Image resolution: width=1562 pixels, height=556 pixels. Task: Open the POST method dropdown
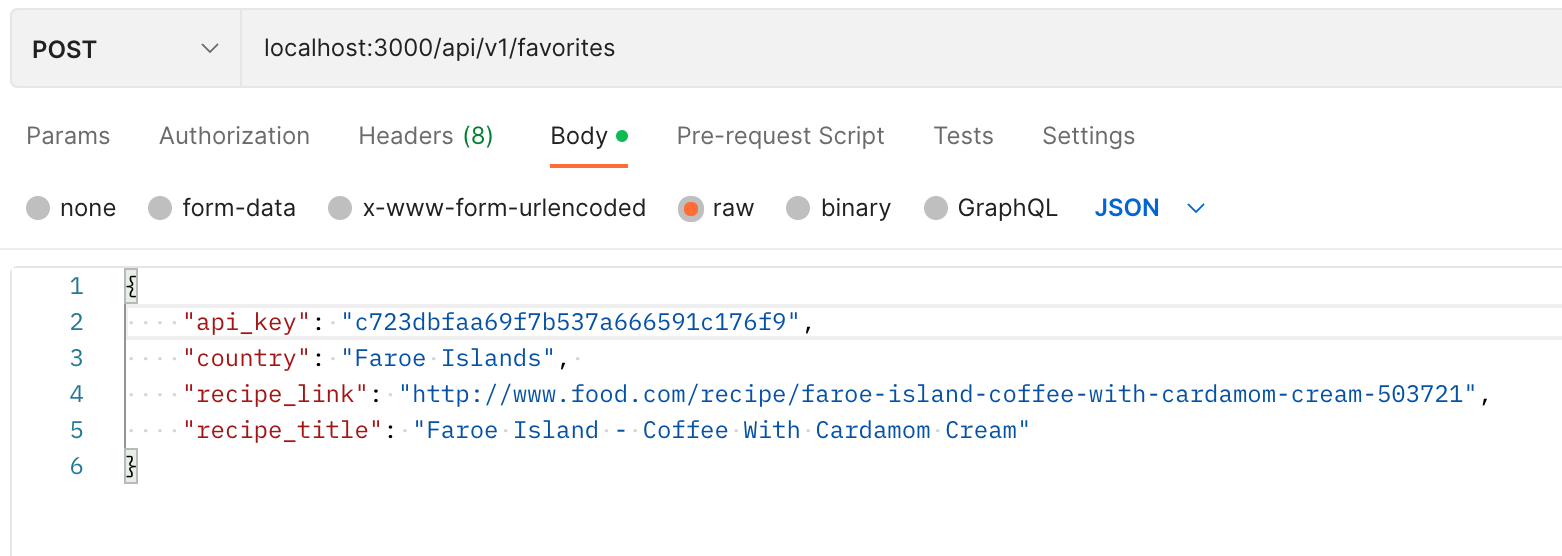126,49
